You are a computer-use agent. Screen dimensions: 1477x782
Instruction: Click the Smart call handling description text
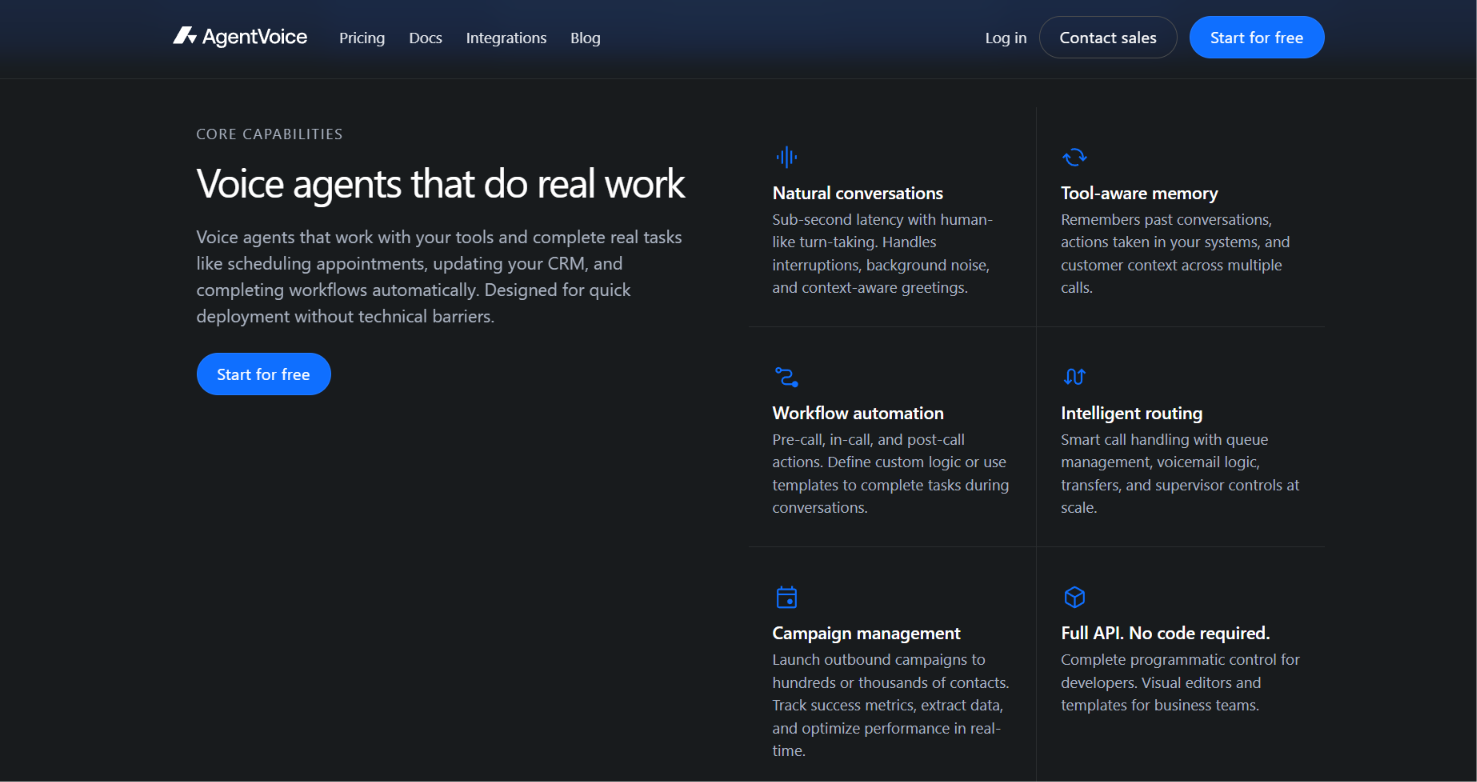point(1180,473)
